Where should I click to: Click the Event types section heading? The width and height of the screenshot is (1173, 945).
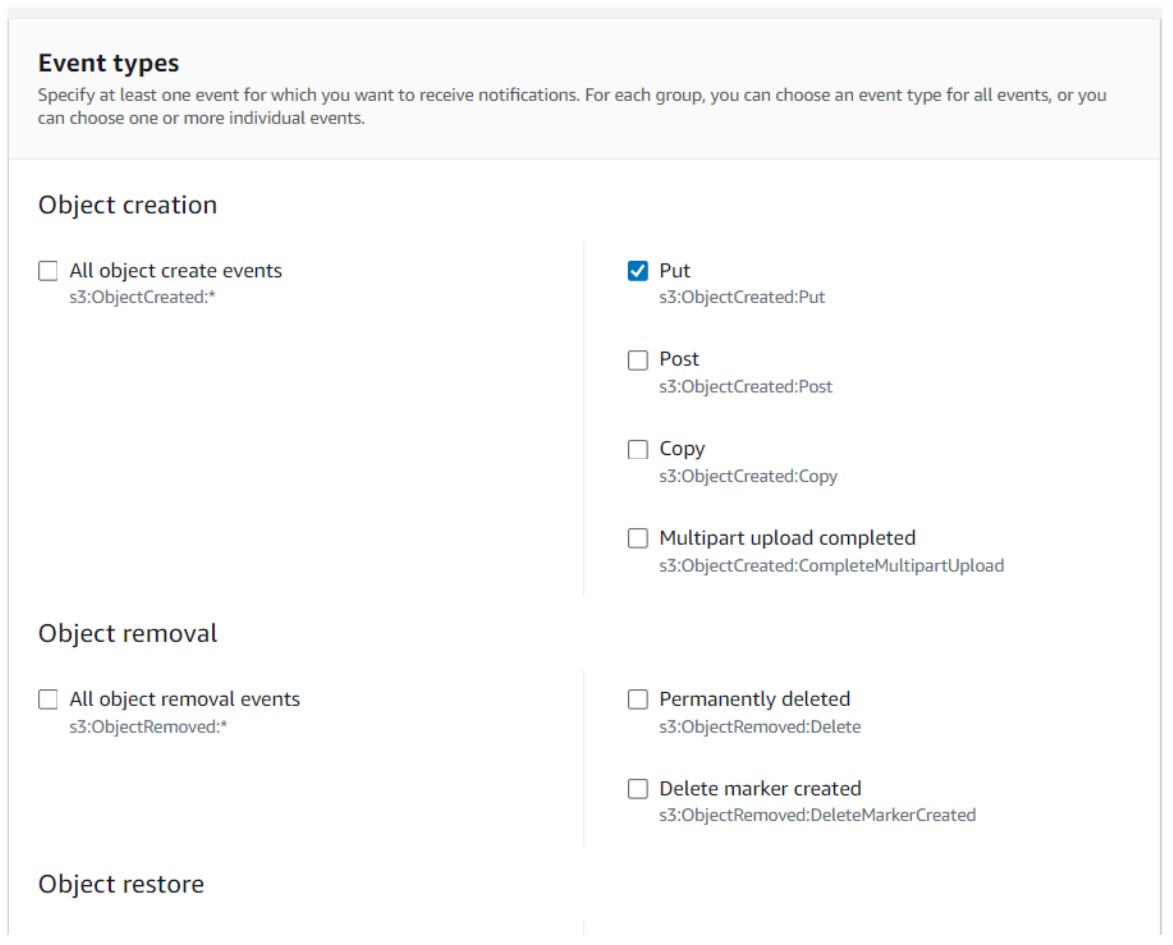coord(109,63)
